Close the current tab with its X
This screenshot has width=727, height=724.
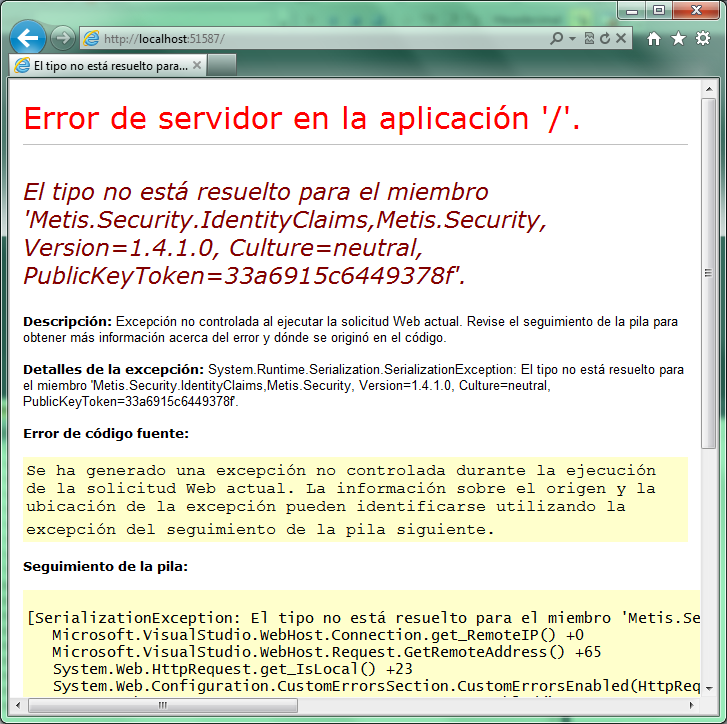[x=197, y=65]
